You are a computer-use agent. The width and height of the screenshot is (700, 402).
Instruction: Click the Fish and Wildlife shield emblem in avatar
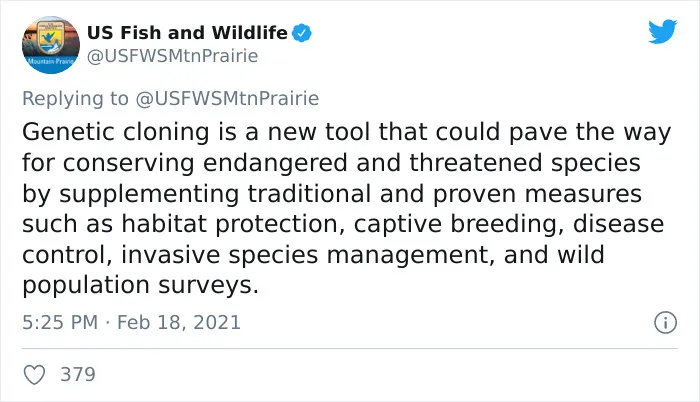coord(50,38)
